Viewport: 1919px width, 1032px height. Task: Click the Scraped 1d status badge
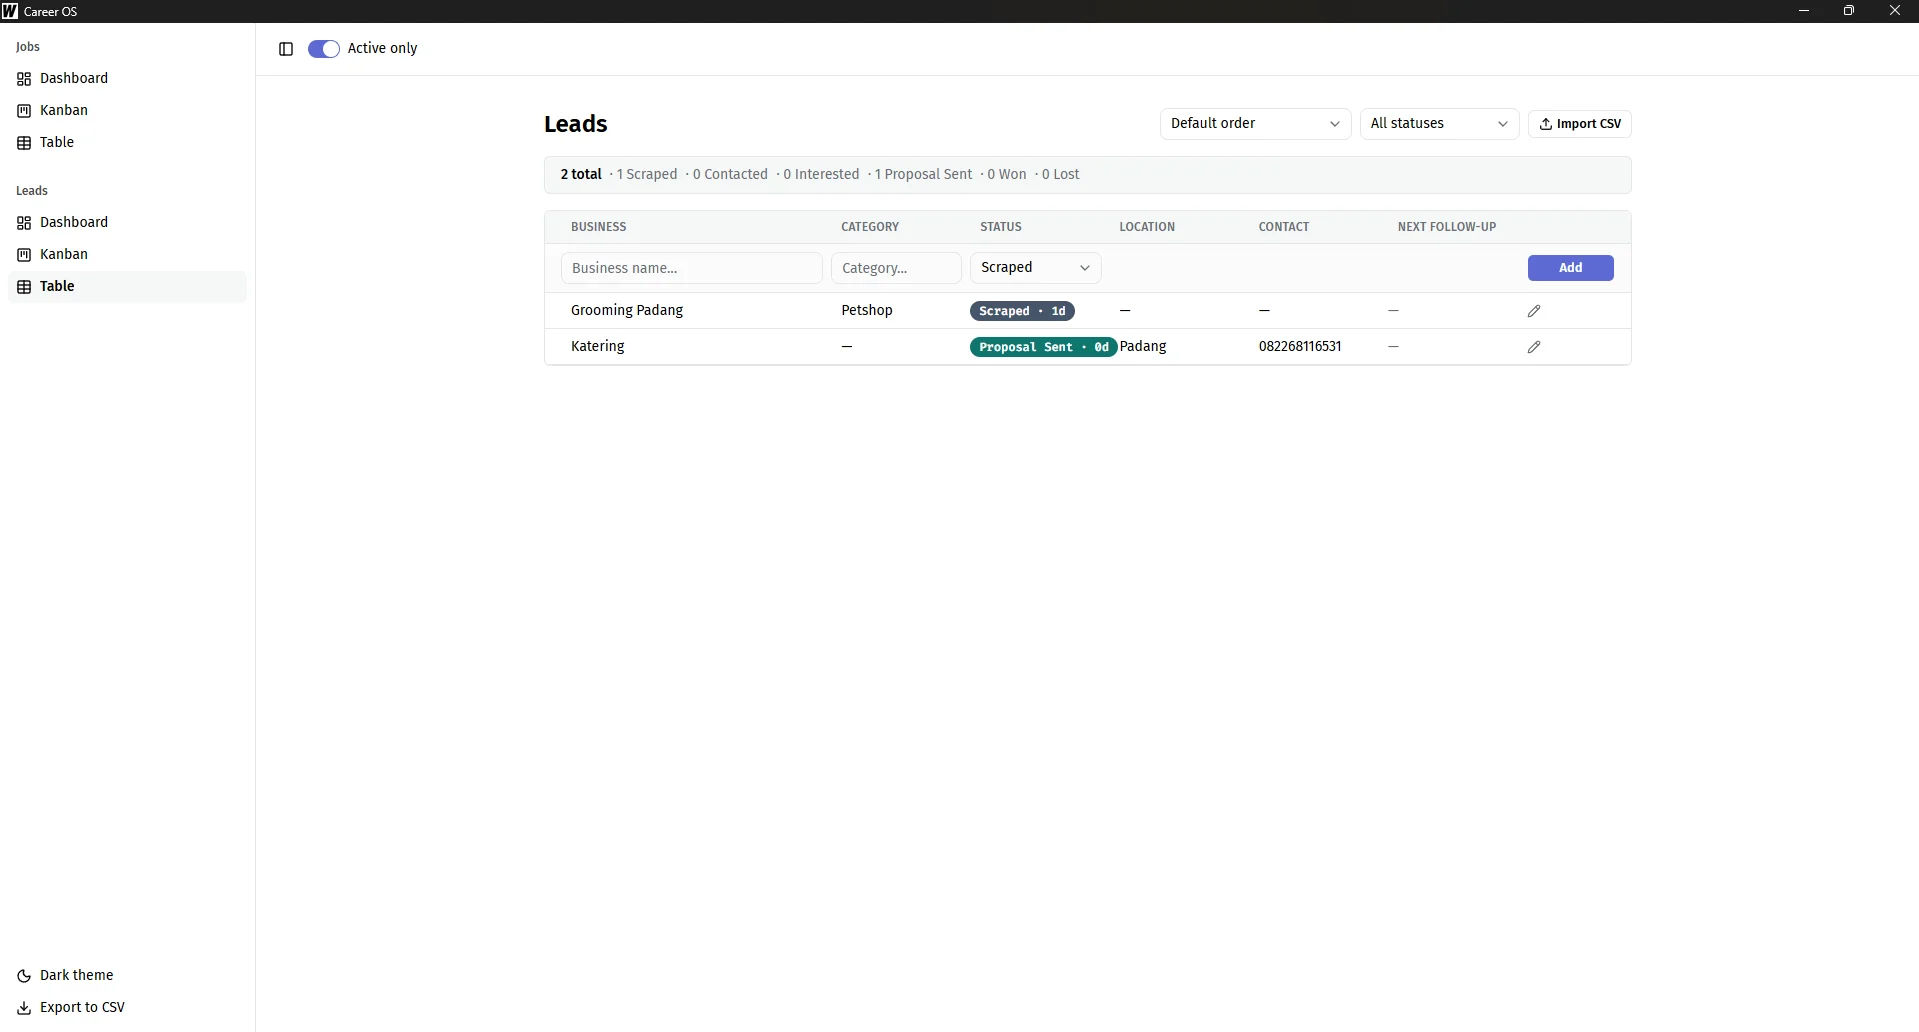coord(1022,311)
